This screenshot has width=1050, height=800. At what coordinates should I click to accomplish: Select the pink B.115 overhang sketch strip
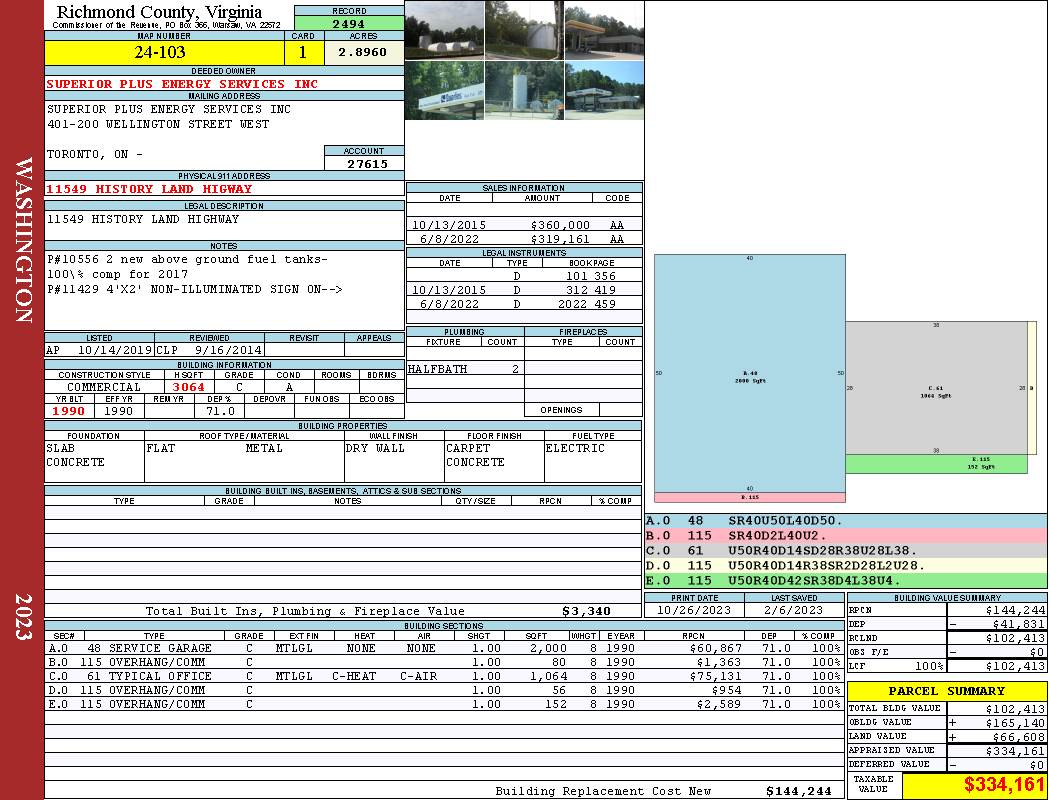(749, 497)
